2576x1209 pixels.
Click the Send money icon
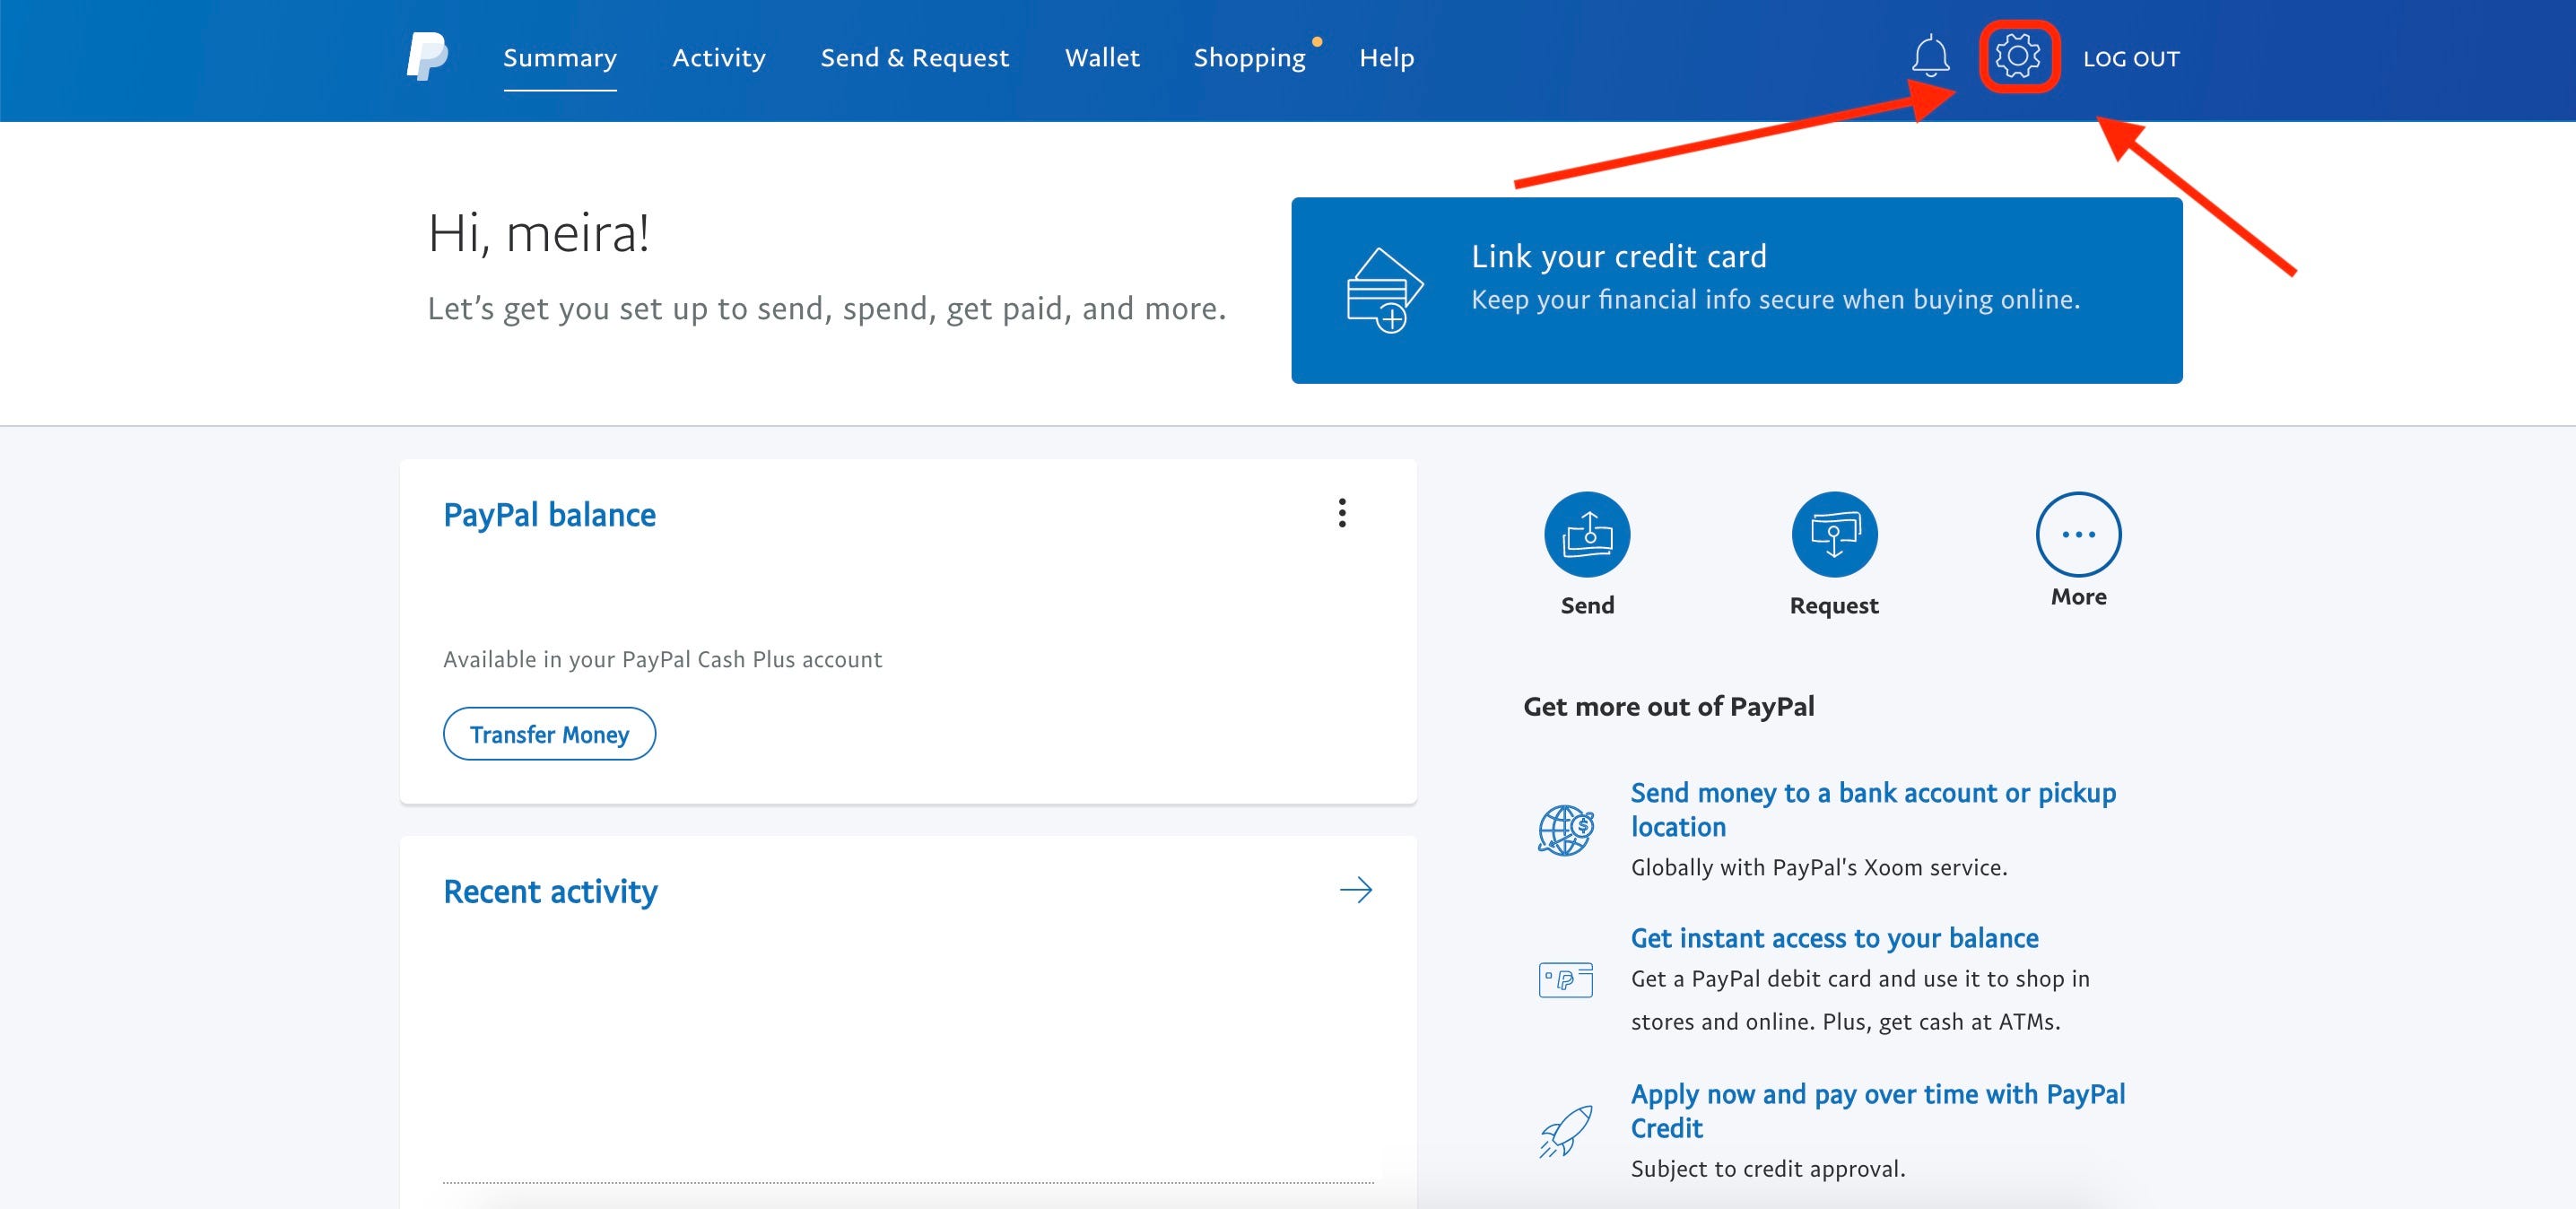click(1587, 534)
